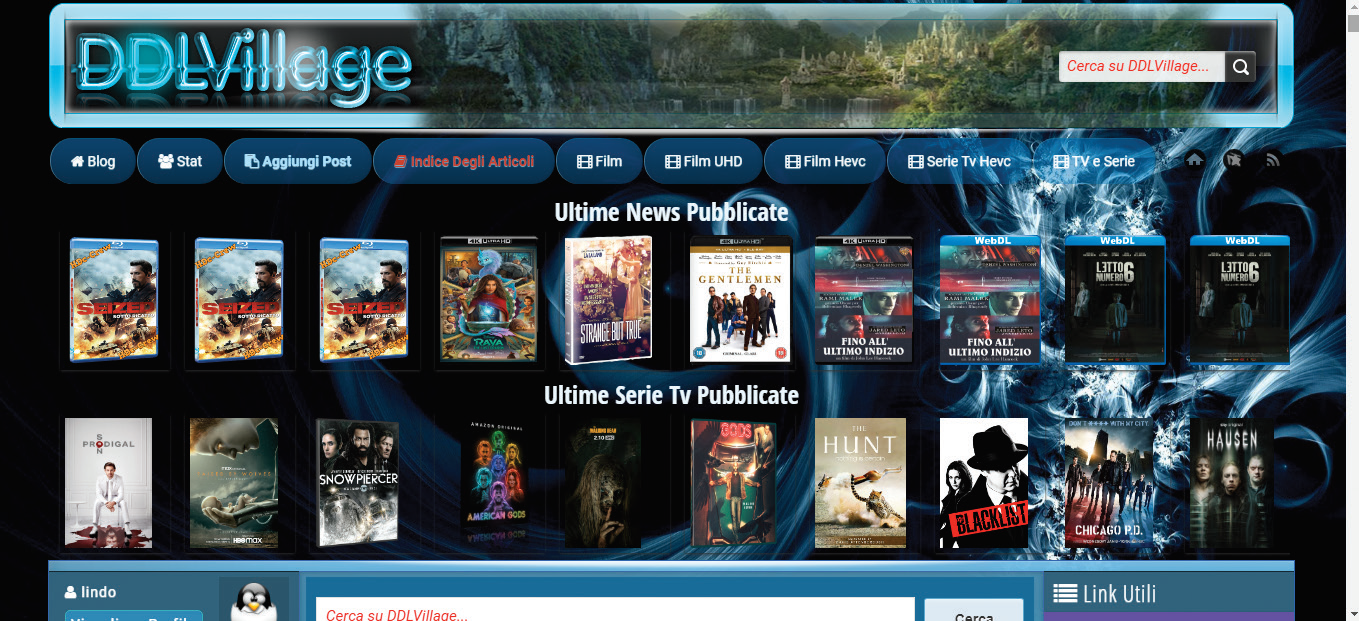Screen dimensions: 1359x621
Task: Open the Raya 4K Ultra HD cover
Action: point(489,299)
